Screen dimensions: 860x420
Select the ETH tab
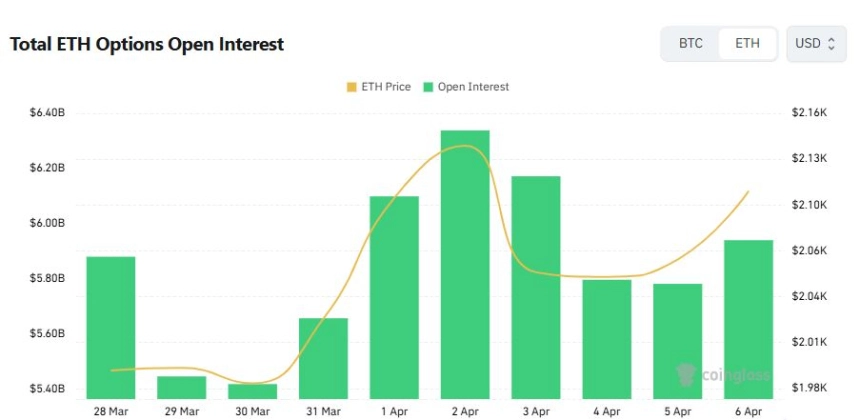click(x=747, y=44)
